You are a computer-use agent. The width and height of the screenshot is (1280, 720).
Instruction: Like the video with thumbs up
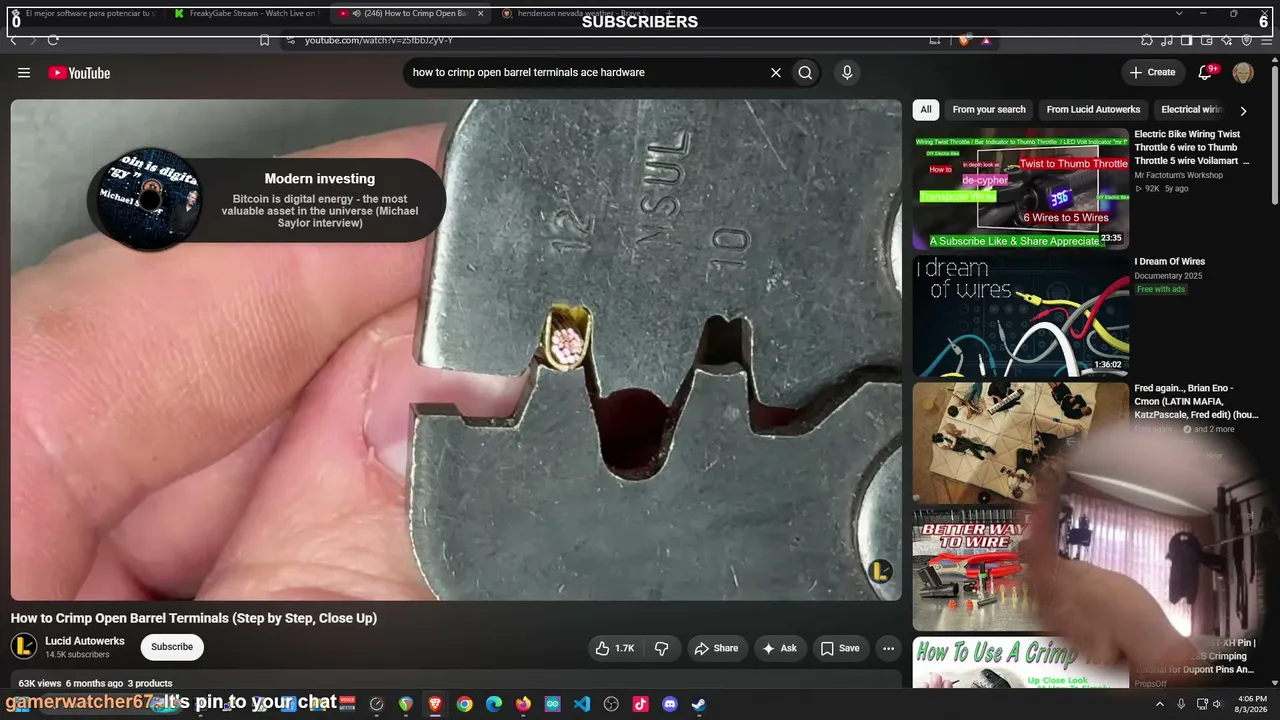pos(615,648)
